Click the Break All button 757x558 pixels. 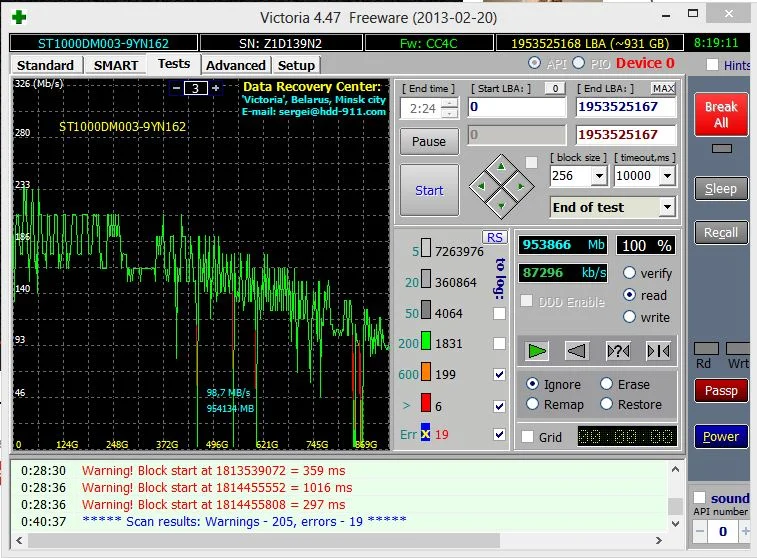[x=721, y=115]
